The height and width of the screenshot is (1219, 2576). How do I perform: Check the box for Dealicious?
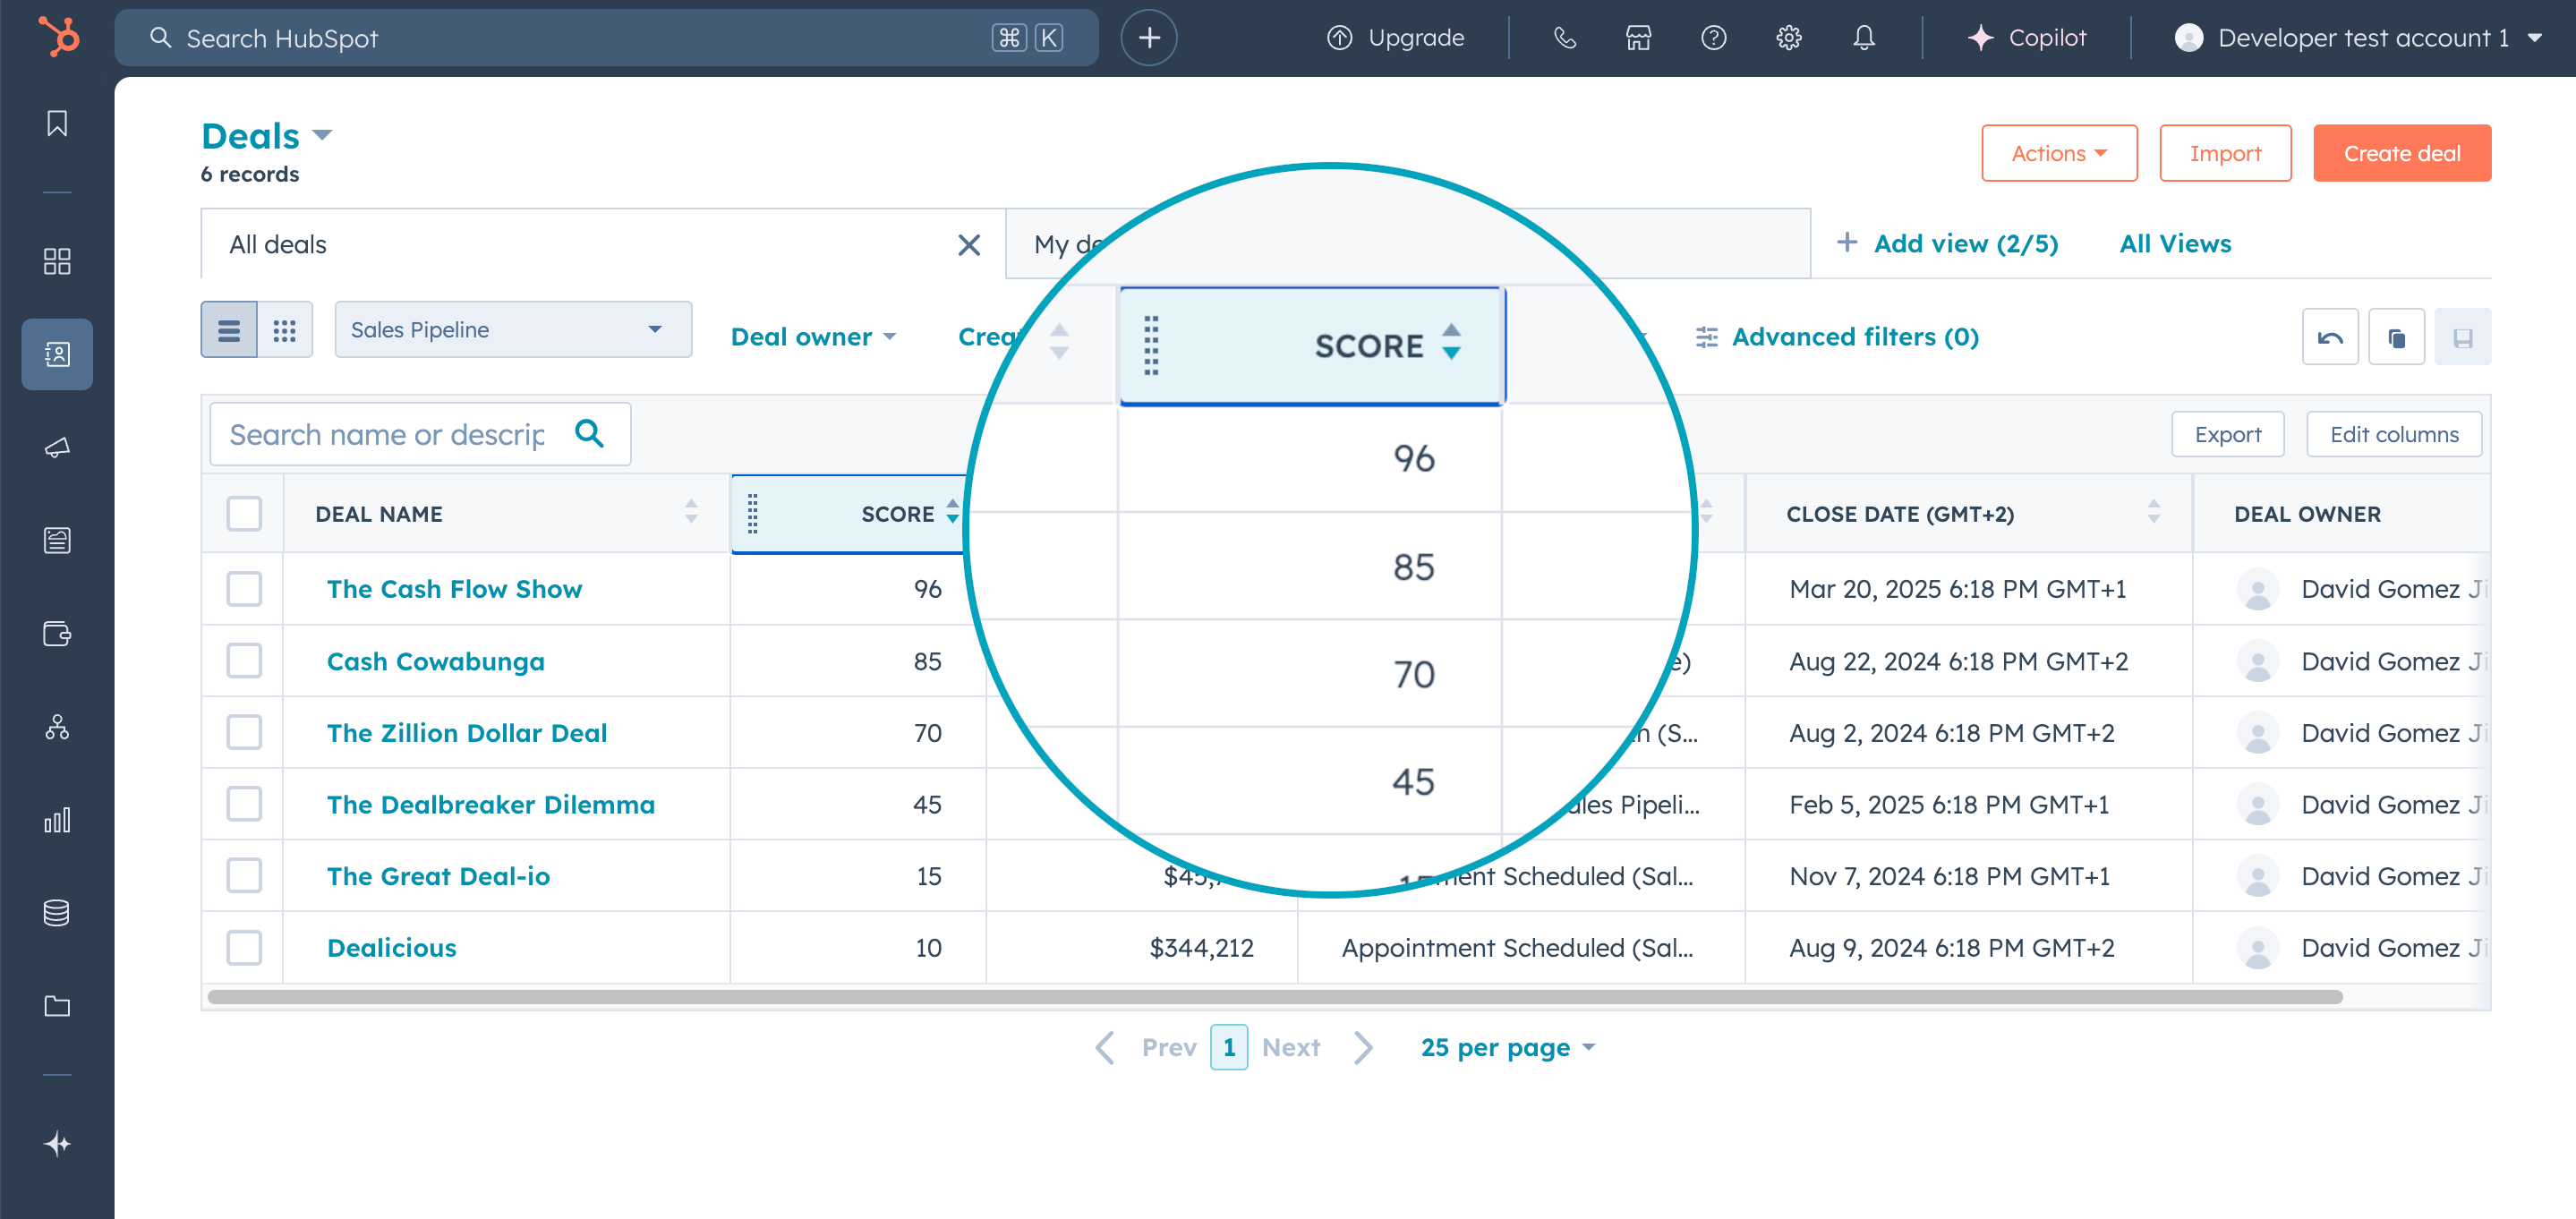click(244, 947)
